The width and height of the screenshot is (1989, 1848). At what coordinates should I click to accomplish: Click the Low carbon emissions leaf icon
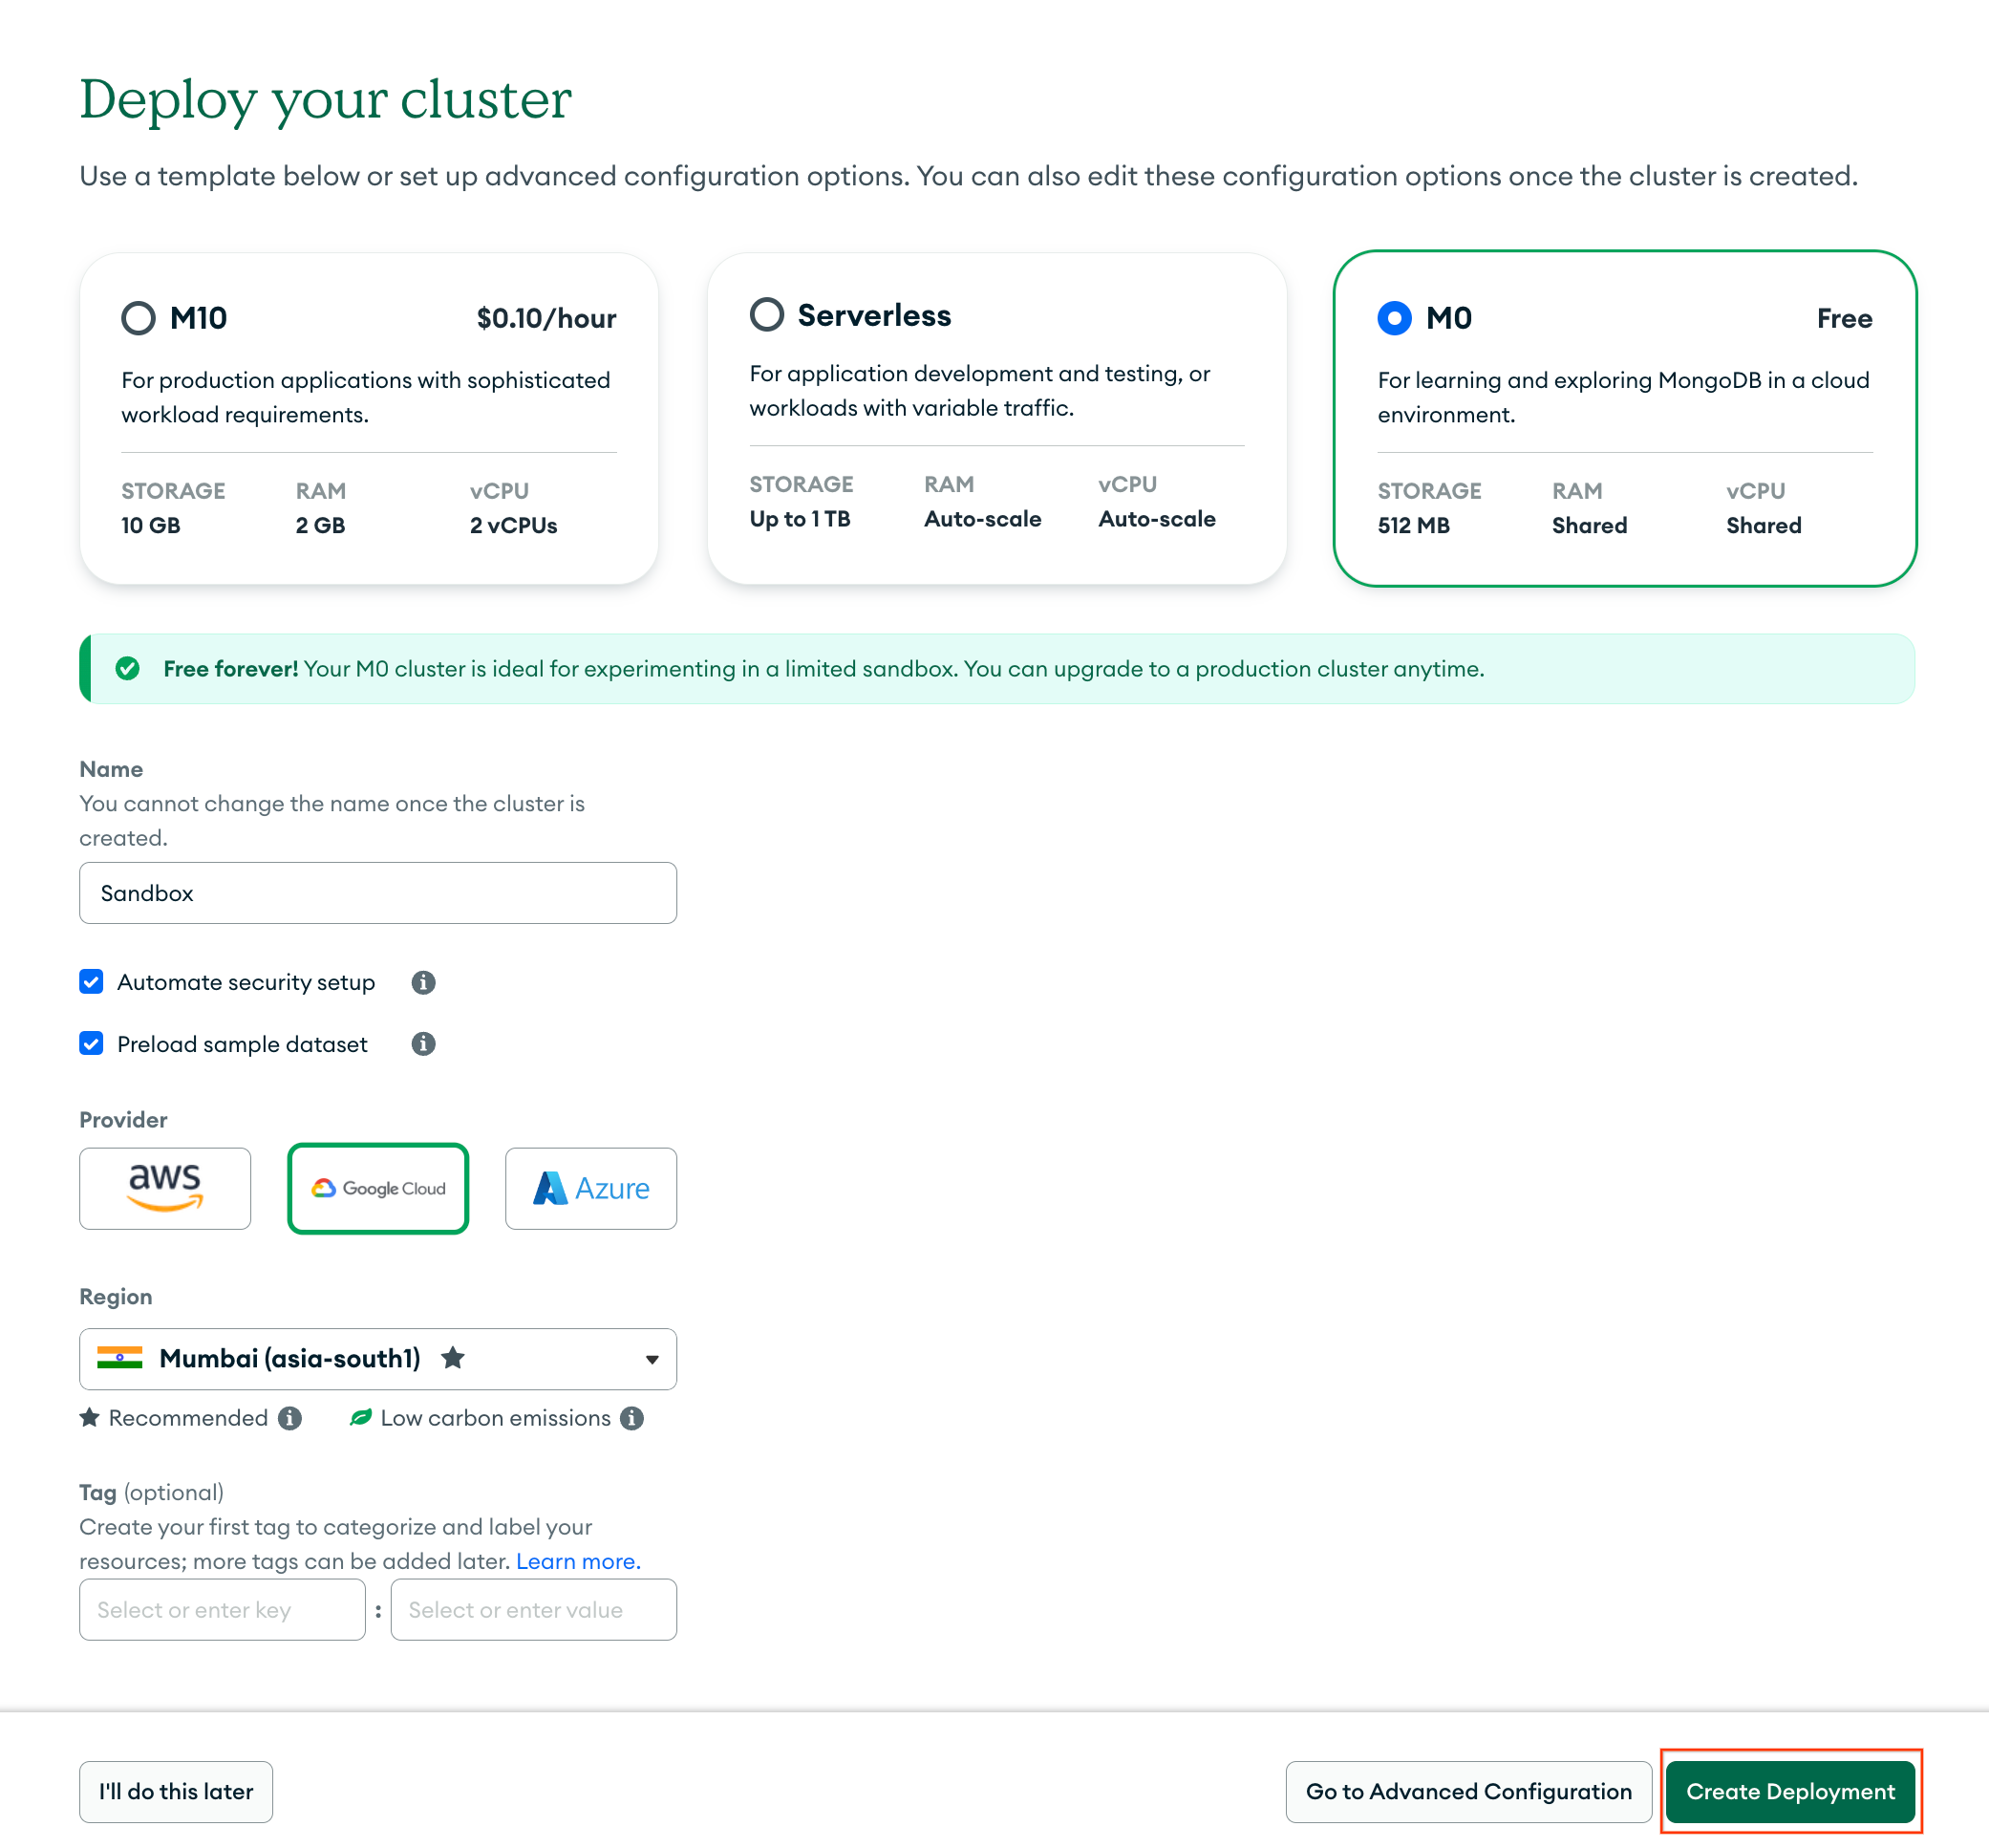[360, 1417]
